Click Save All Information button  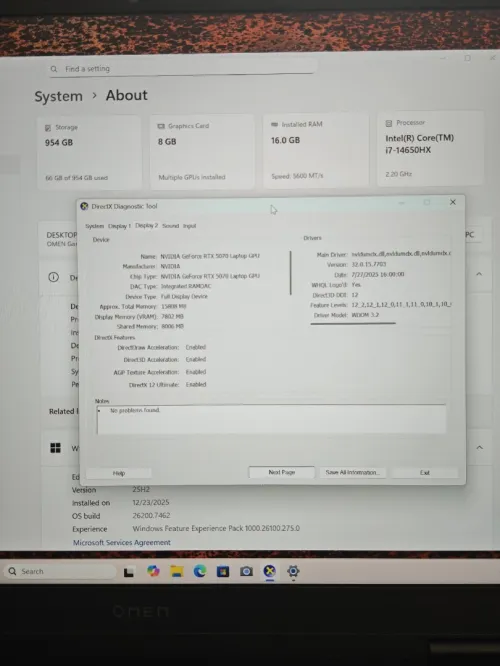[353, 472]
